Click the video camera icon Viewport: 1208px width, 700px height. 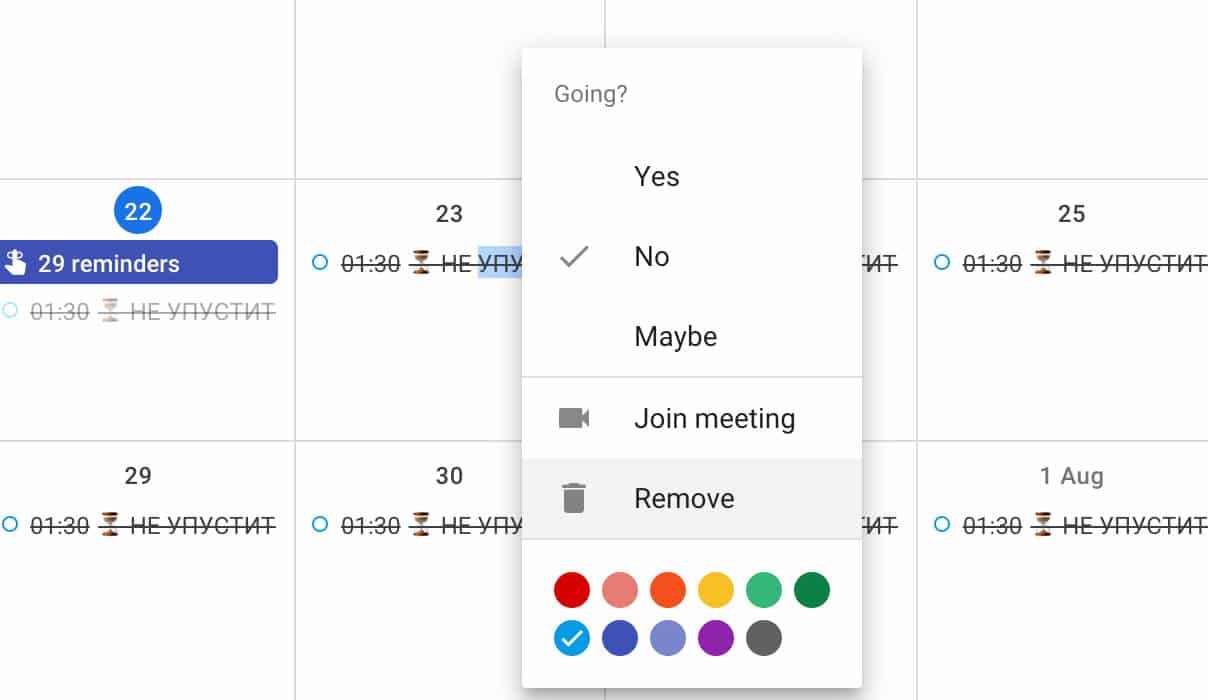pos(573,418)
